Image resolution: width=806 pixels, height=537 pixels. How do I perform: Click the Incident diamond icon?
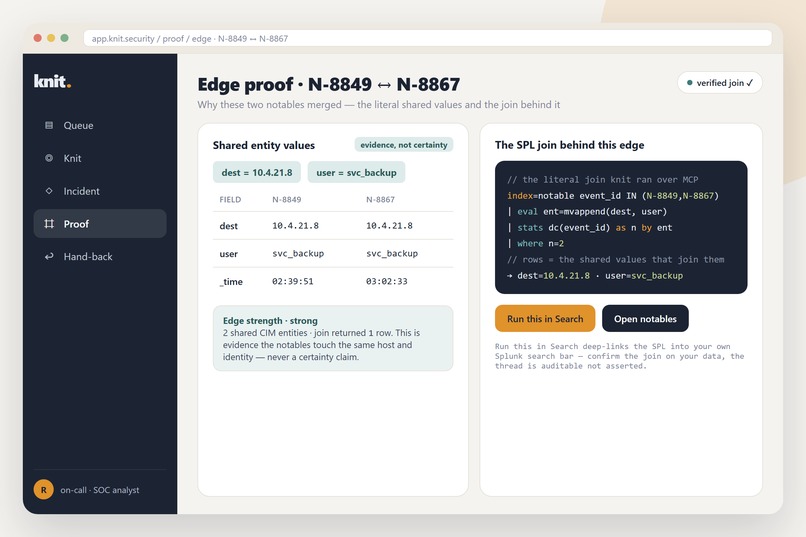(49, 191)
